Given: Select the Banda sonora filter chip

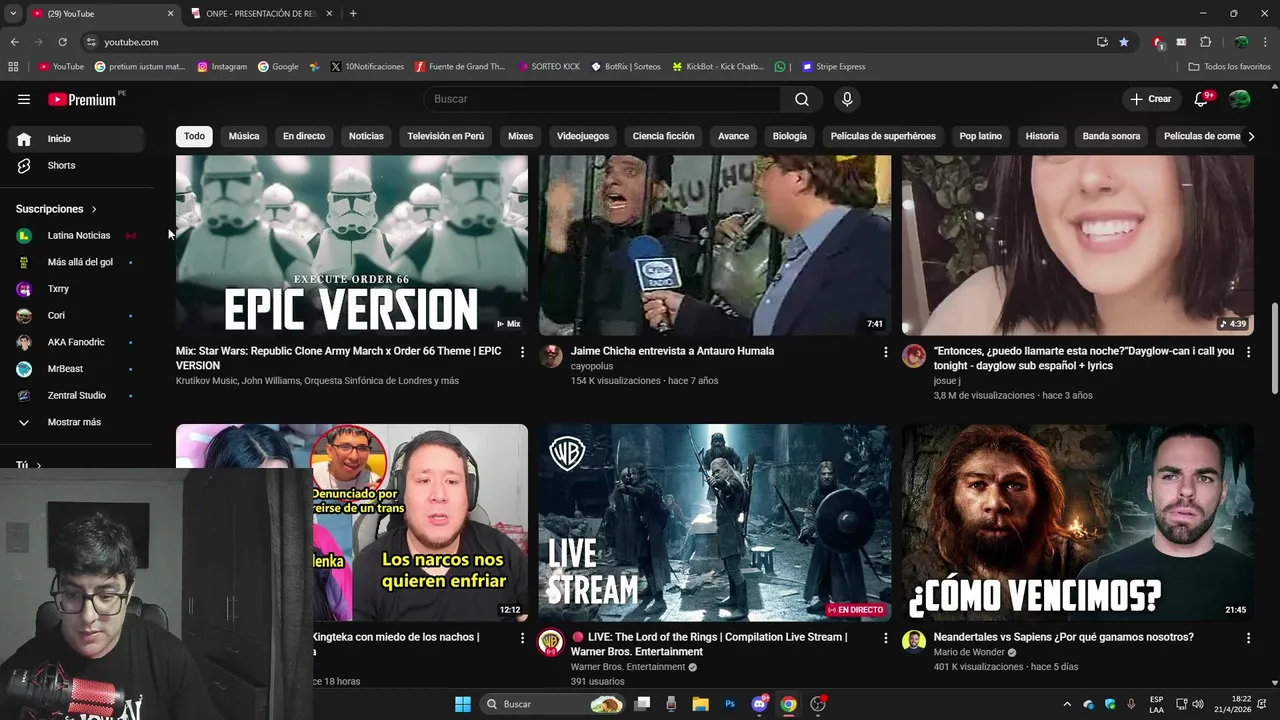Looking at the screenshot, I should pyautogui.click(x=1111, y=136).
